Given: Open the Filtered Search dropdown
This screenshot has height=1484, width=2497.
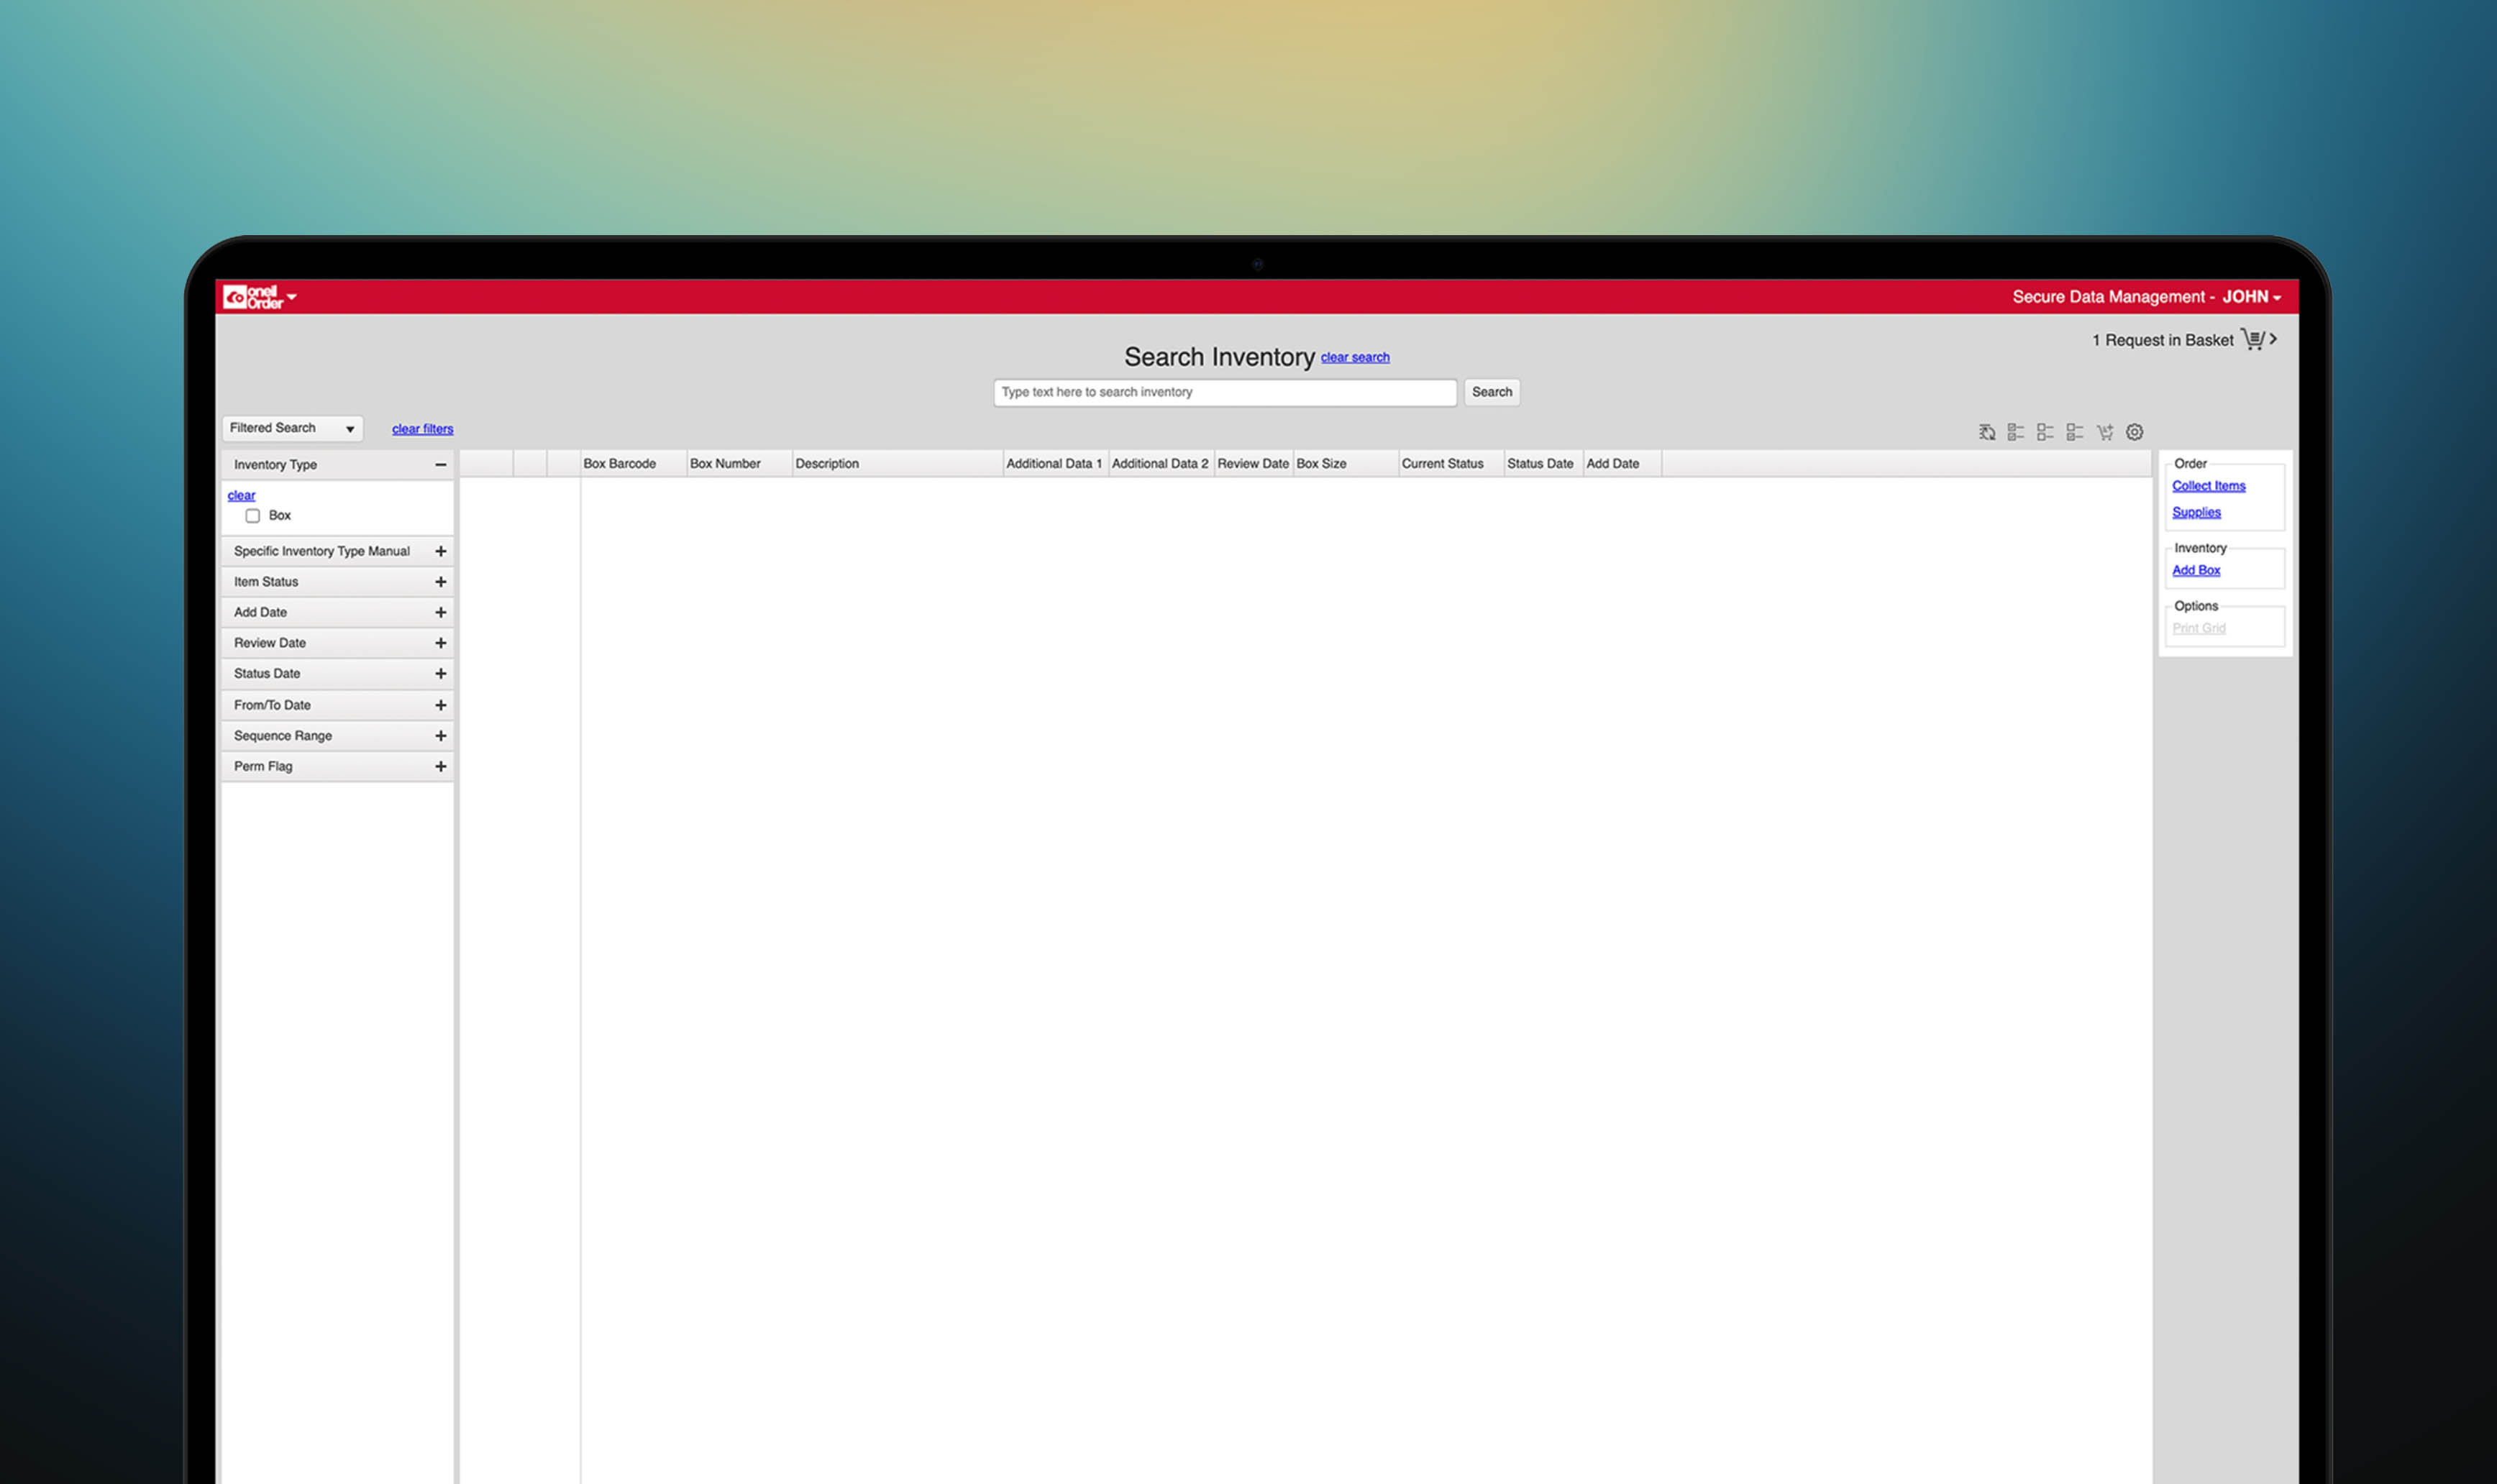Looking at the screenshot, I should click(292, 428).
